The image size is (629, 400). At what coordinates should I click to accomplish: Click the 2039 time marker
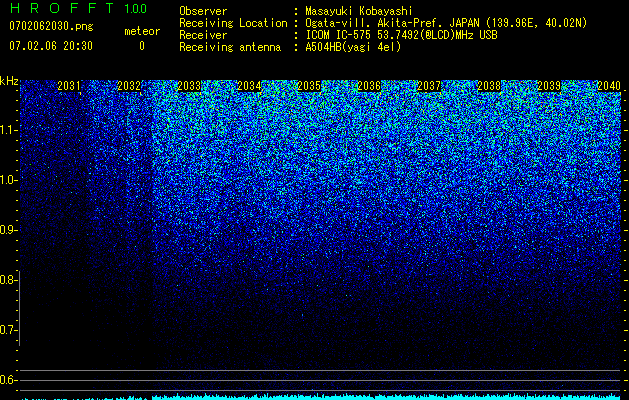tap(549, 86)
